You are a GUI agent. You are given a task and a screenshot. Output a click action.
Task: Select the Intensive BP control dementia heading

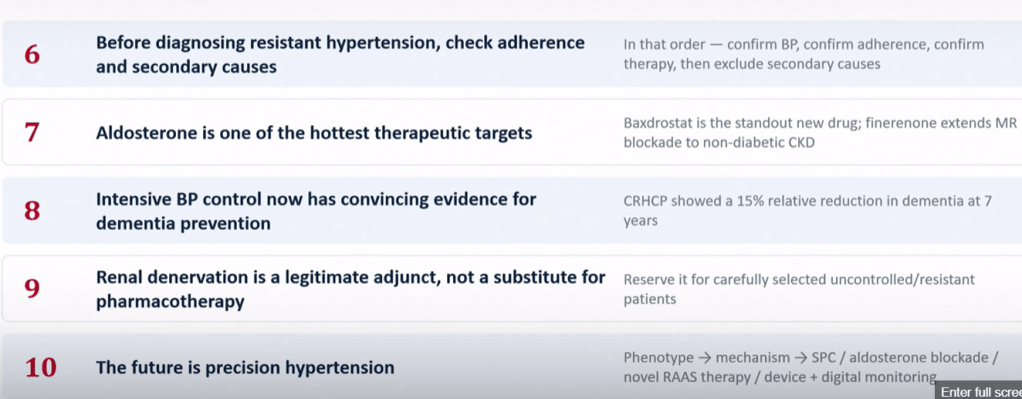tap(316, 211)
